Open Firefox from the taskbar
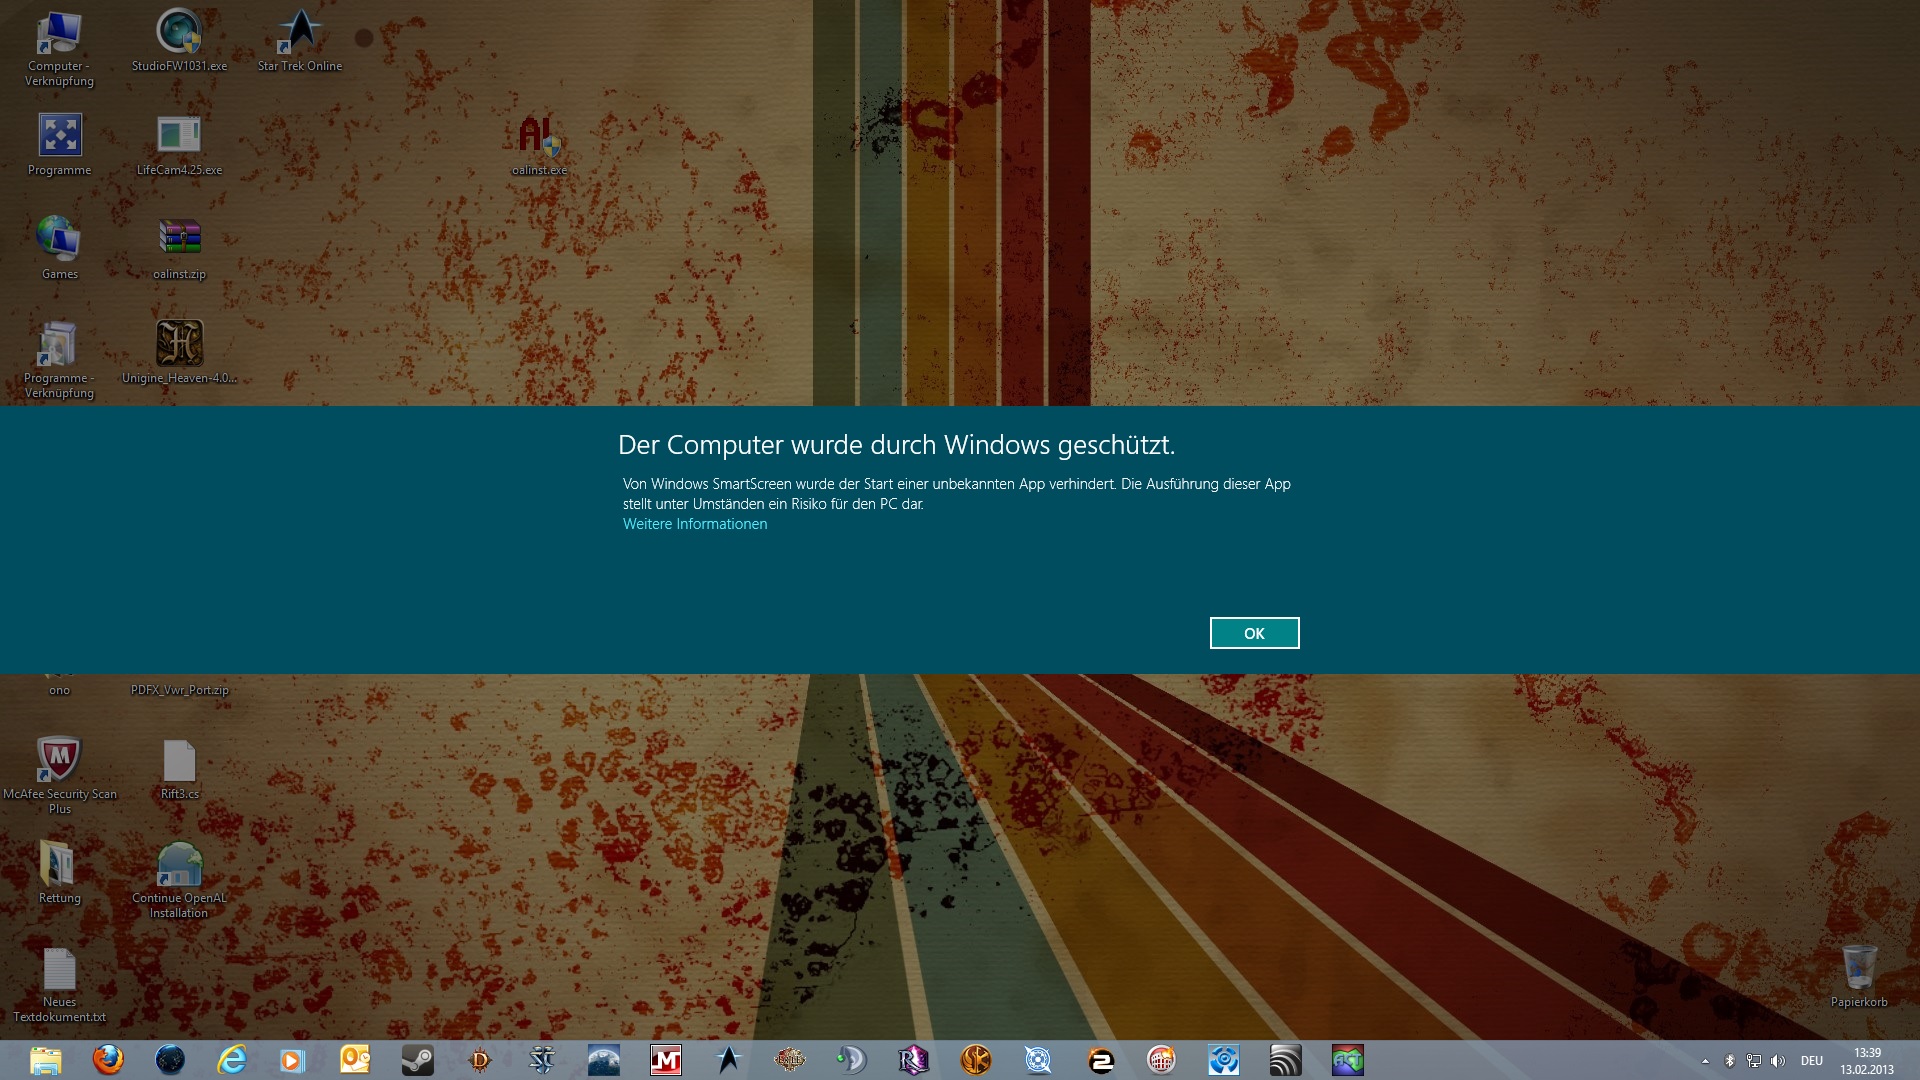 pos(108,1060)
